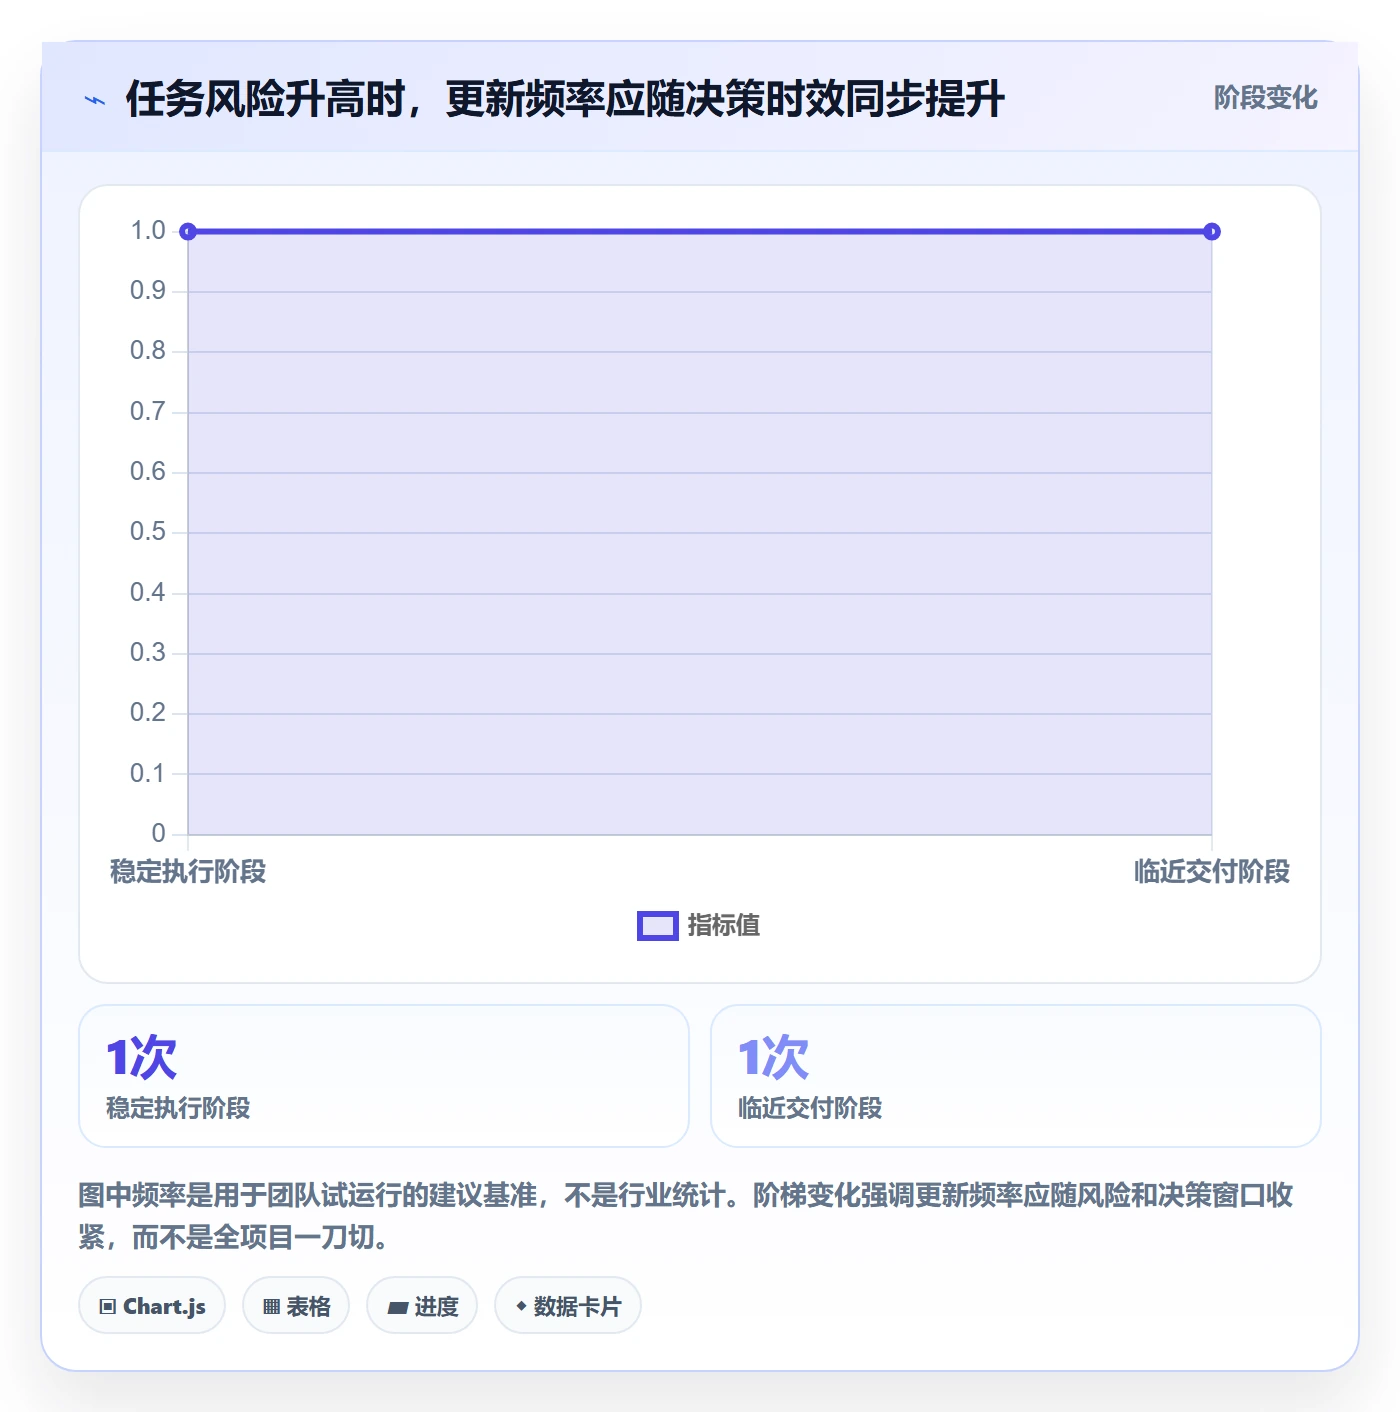The image size is (1400, 1412).
Task: Click the grid icon in the 表格 chip
Action: [x=271, y=1306]
